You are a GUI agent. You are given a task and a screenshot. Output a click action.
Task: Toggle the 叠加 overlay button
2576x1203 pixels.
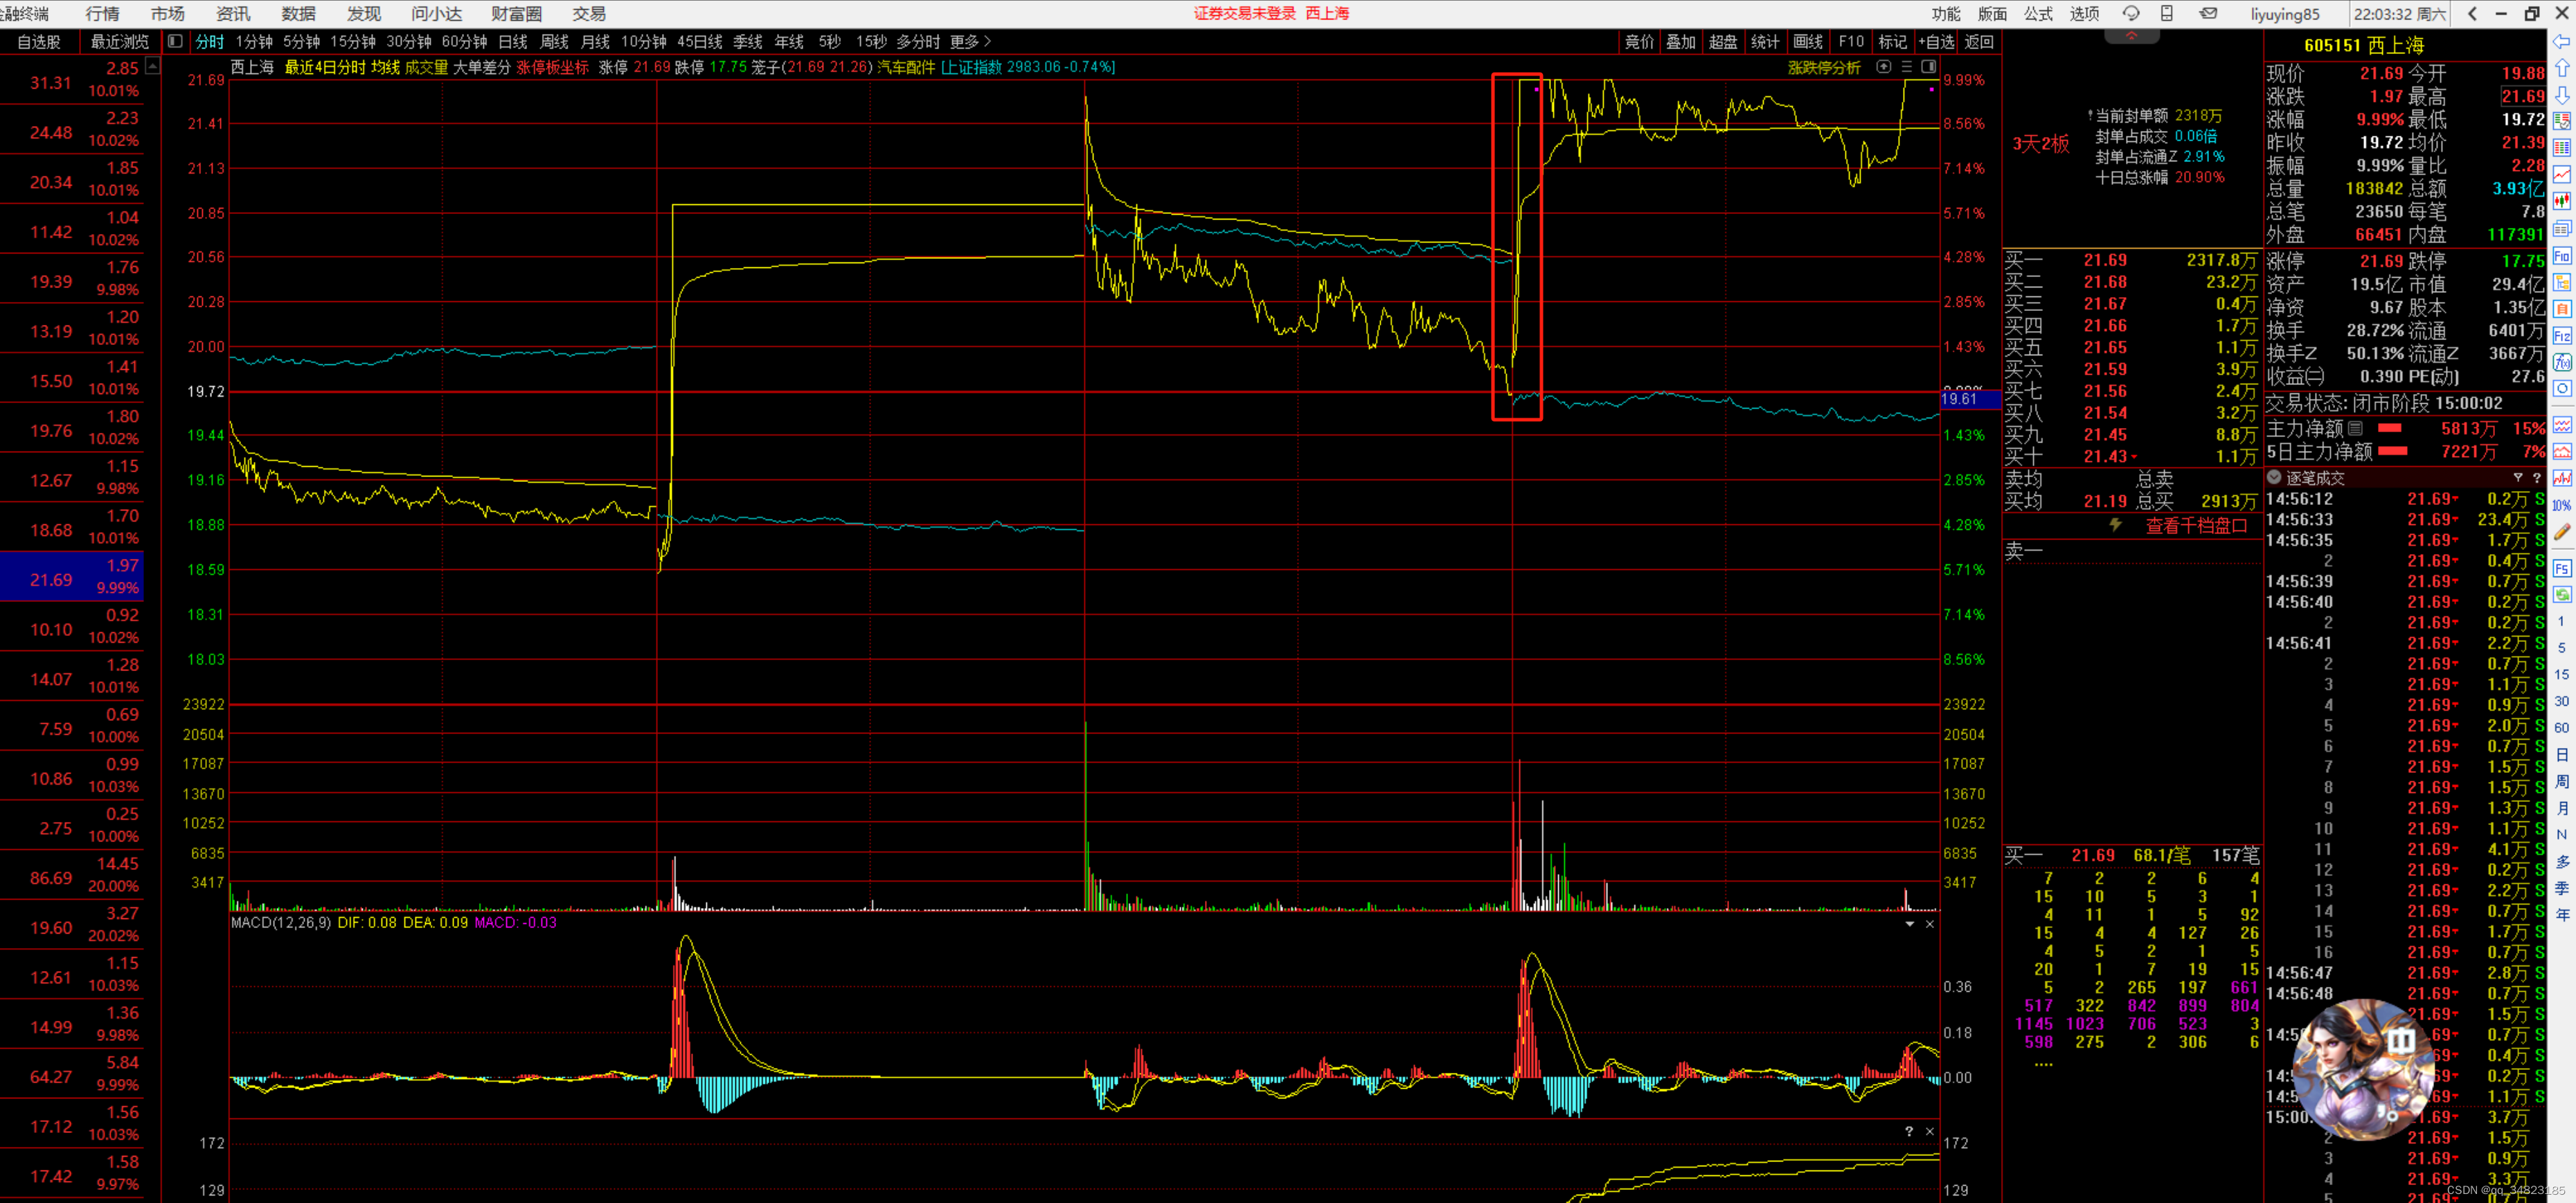pyautogui.click(x=1681, y=42)
